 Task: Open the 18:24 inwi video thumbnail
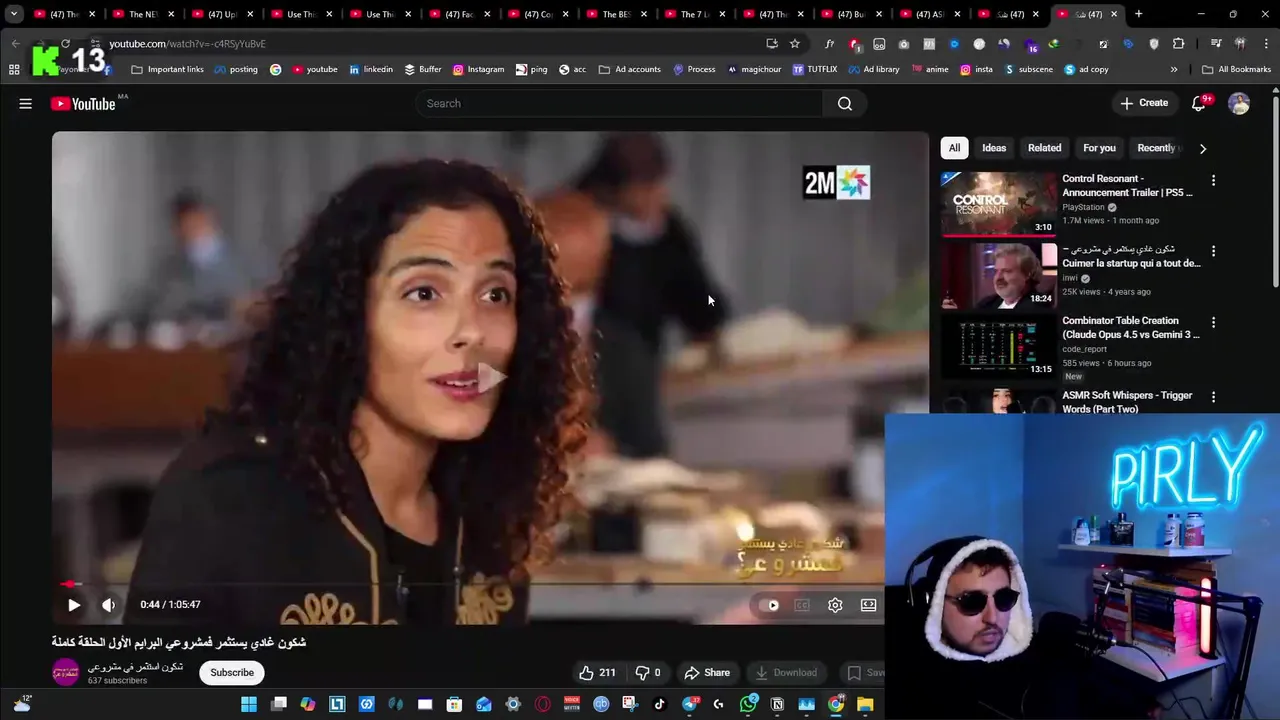[999, 275]
